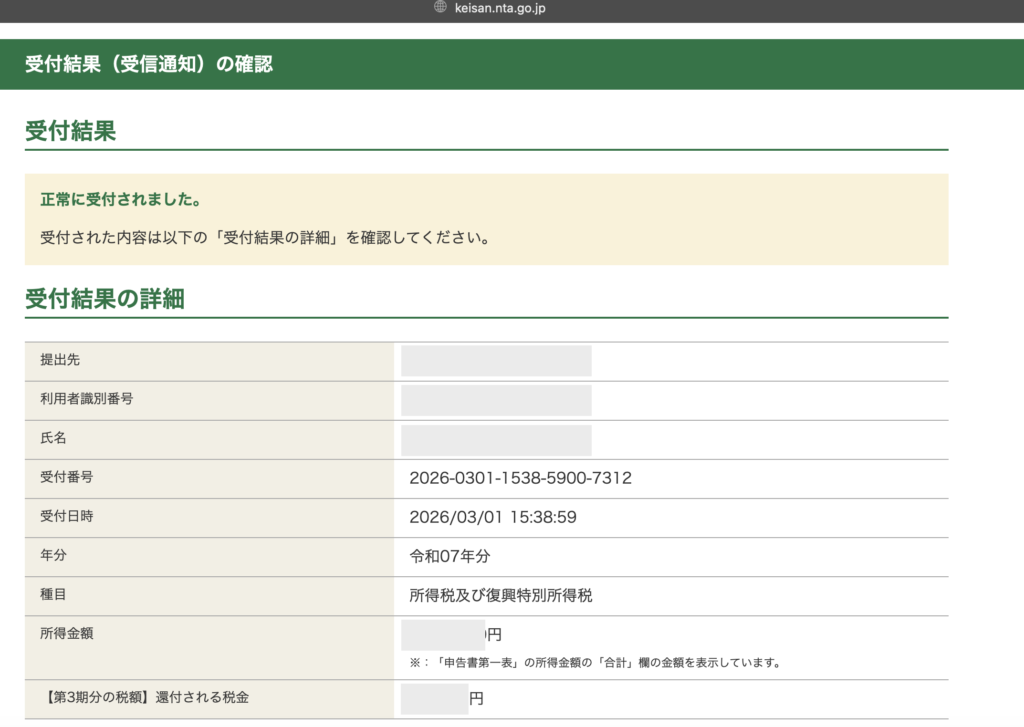The image size is (1024, 727).
Task: Click the globe icon in the address bar
Action: 439,8
